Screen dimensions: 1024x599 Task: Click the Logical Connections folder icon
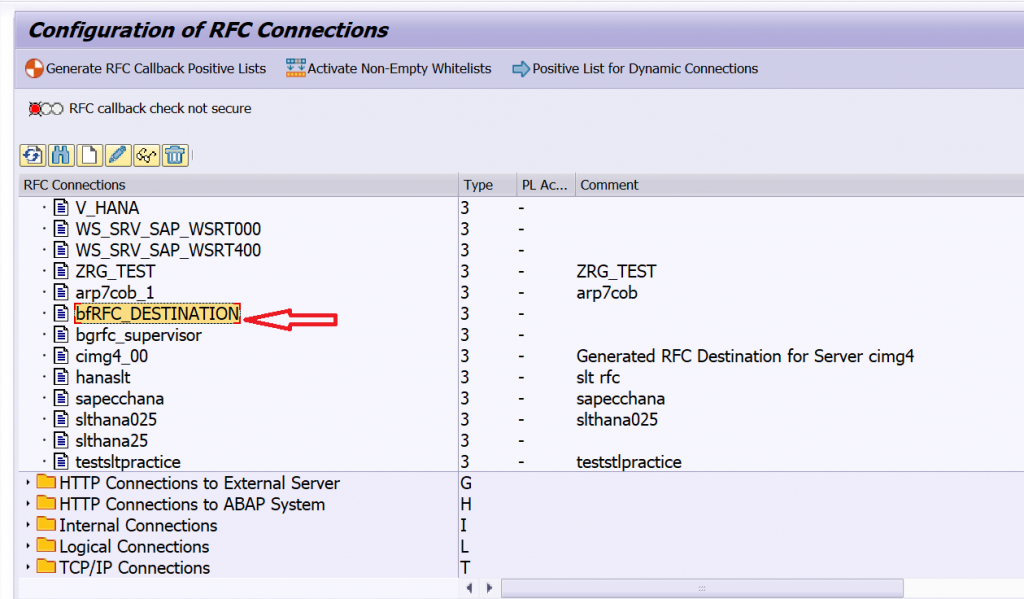pos(46,545)
